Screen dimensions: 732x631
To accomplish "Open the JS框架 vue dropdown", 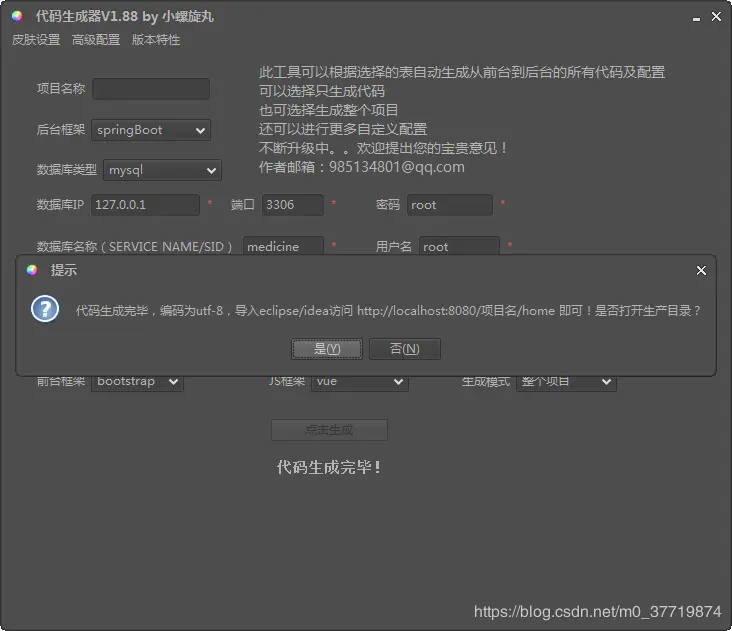I will (x=360, y=382).
